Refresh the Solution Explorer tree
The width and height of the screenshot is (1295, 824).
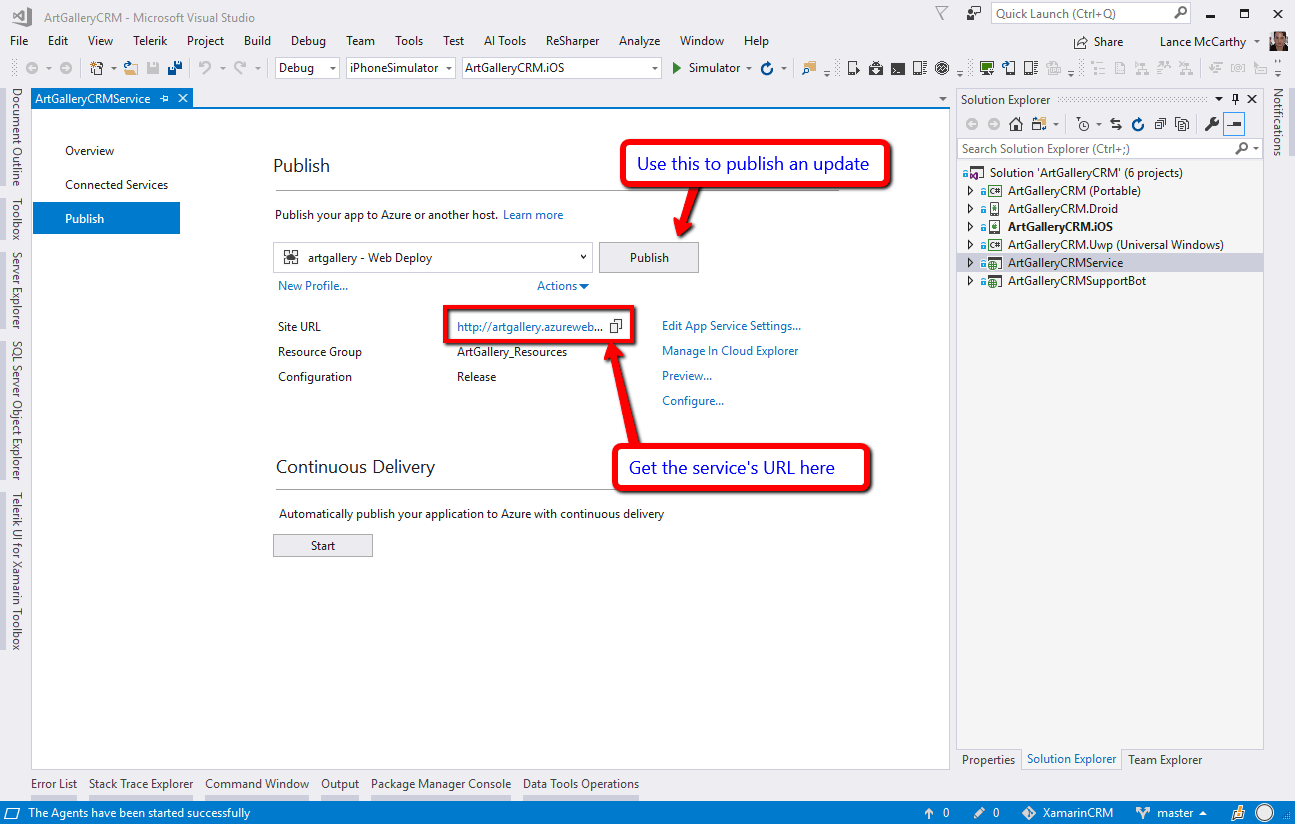pos(1138,124)
